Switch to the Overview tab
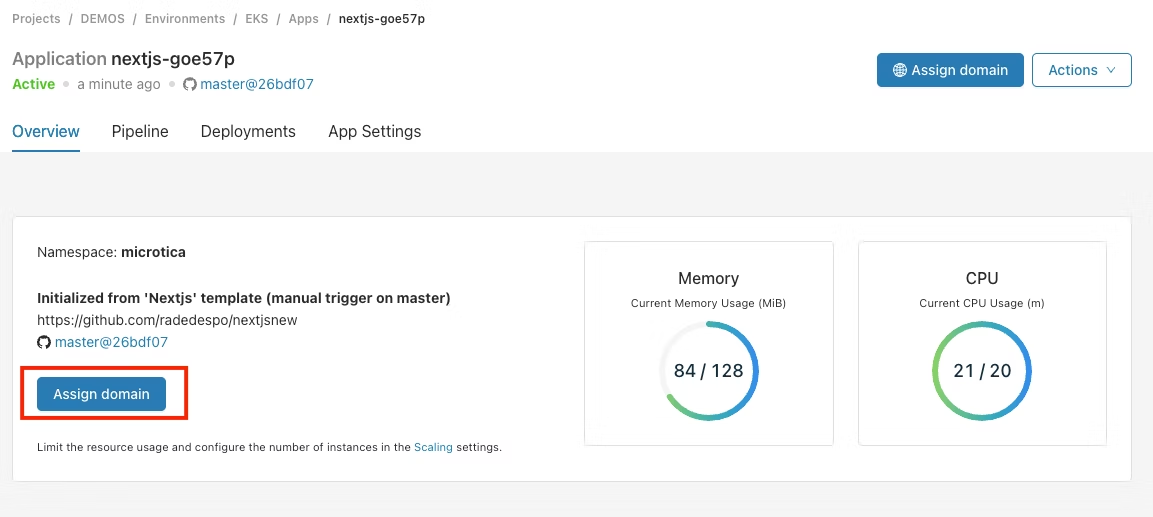 pyautogui.click(x=46, y=132)
